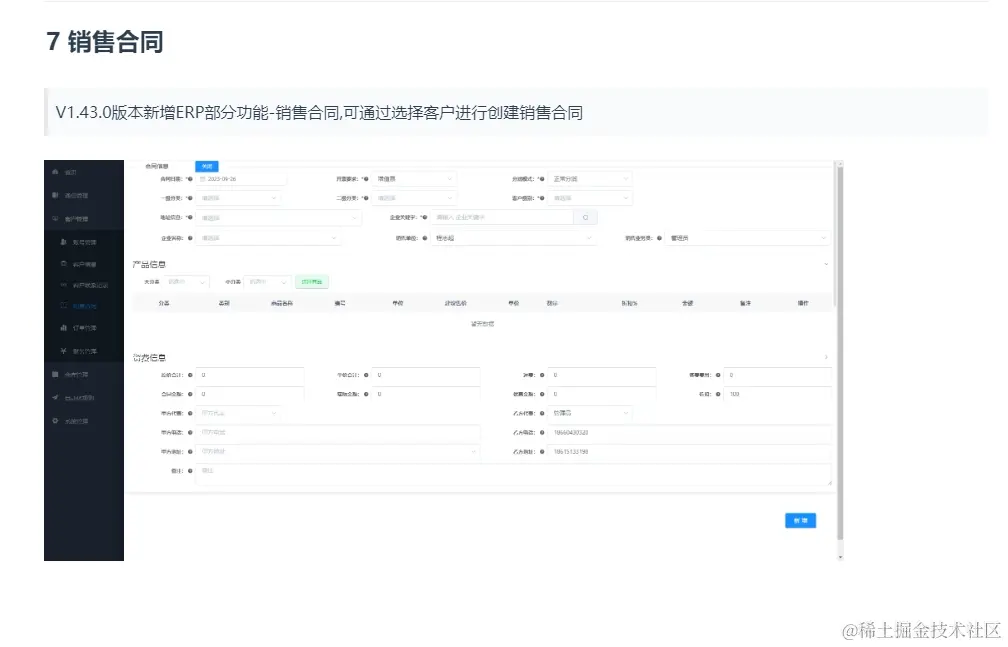The height and width of the screenshot is (647, 1008).
Task: Click the green button in 产品信息 section
Action: click(x=312, y=282)
